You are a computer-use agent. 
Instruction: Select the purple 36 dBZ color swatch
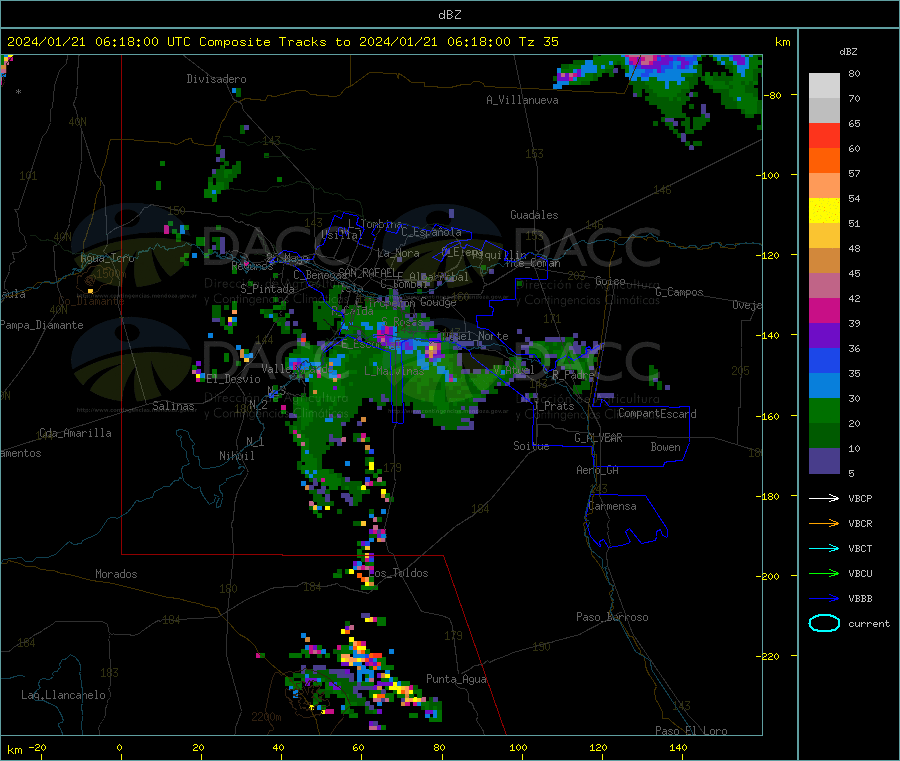824,336
